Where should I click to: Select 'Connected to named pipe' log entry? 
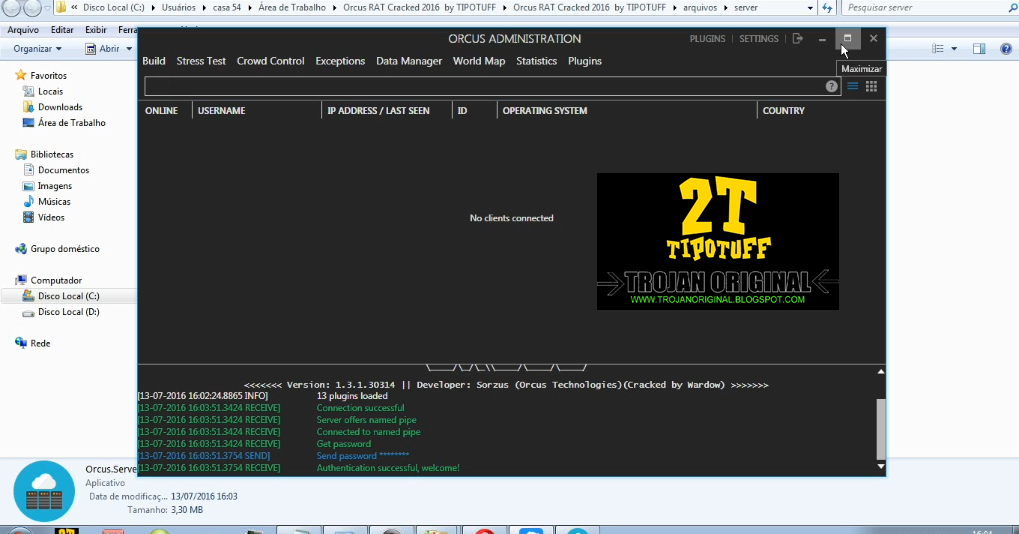point(368,432)
